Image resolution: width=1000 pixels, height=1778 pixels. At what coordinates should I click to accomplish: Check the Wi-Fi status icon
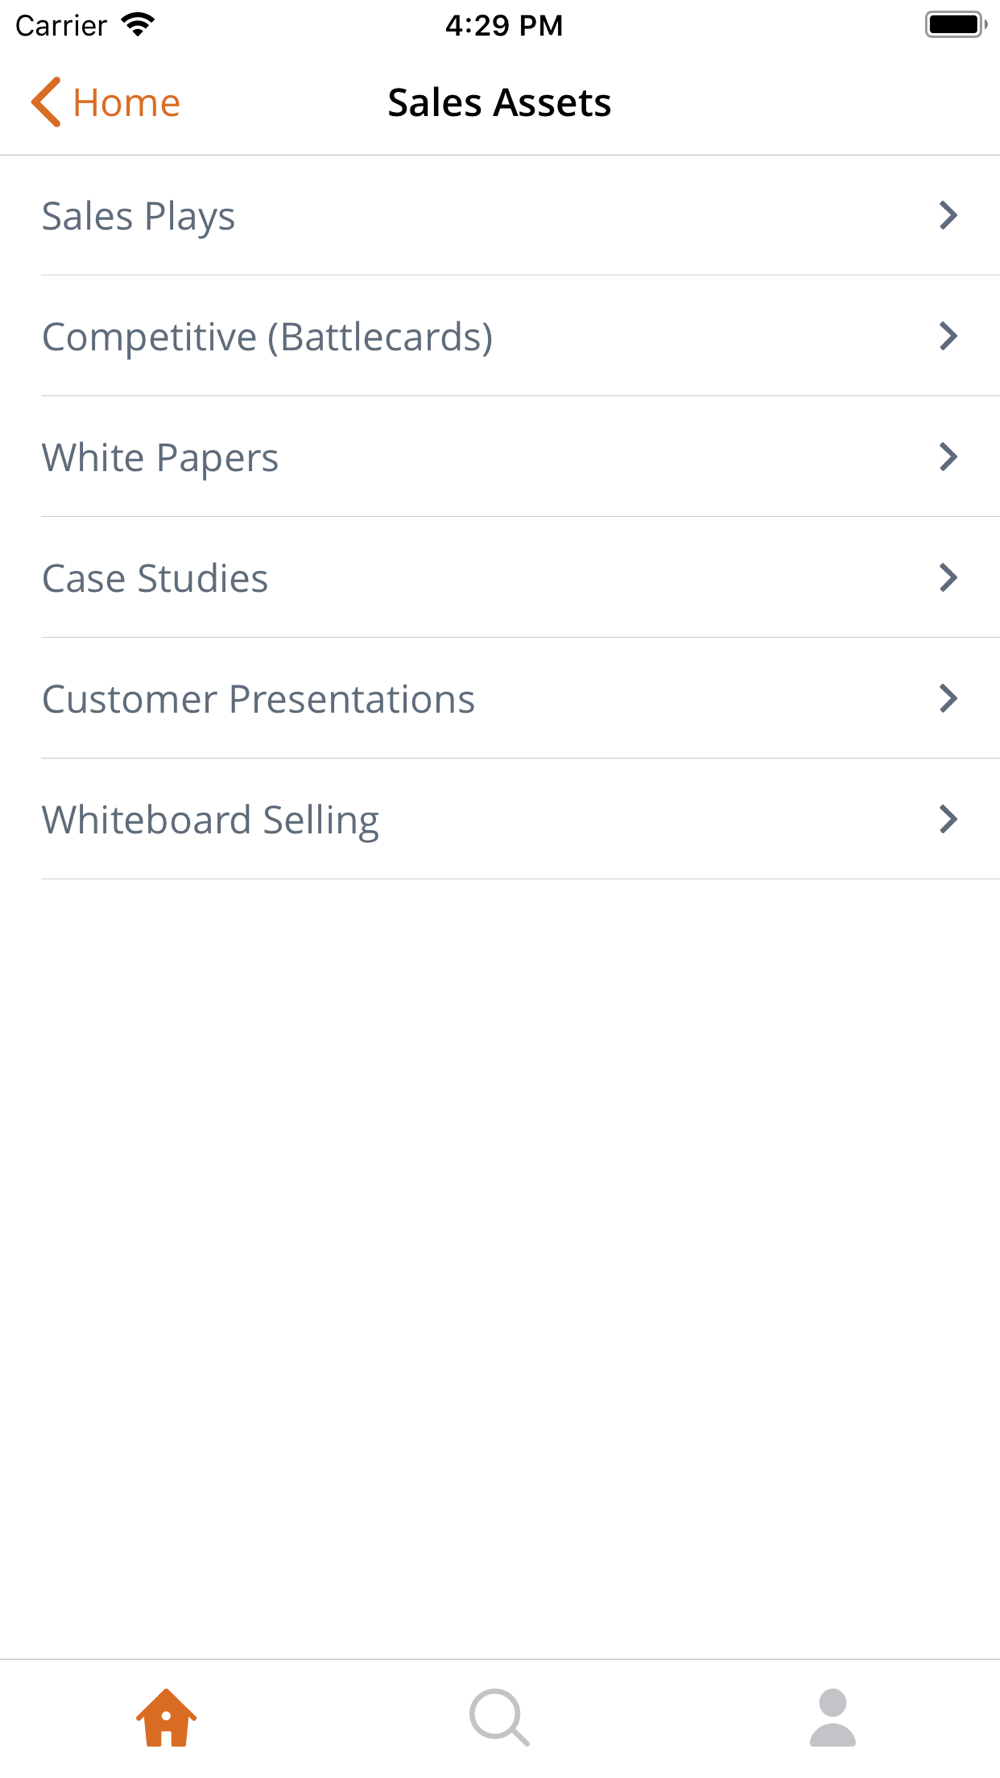[138, 24]
